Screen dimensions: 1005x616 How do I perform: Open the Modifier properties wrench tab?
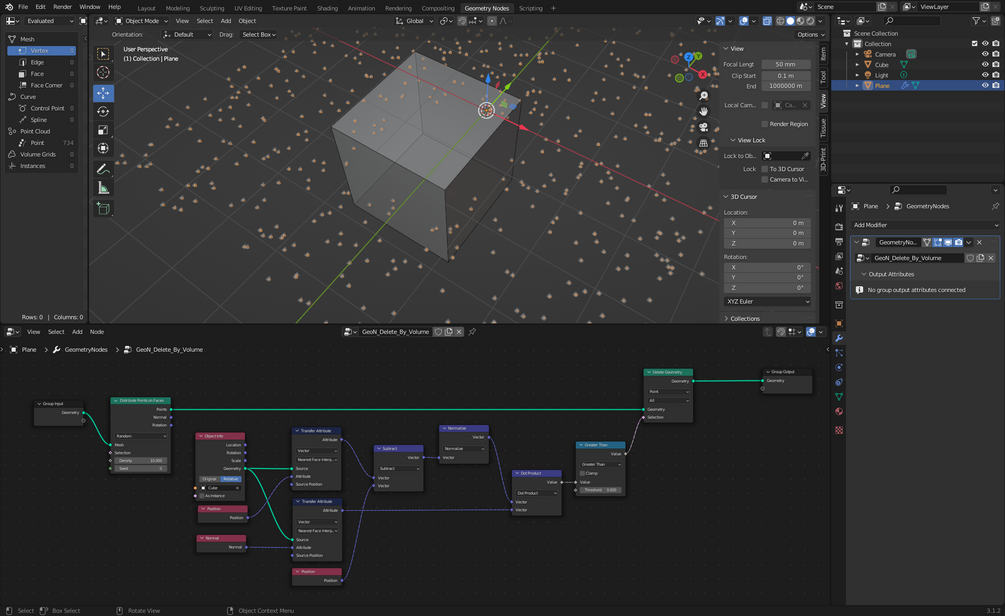(839, 338)
